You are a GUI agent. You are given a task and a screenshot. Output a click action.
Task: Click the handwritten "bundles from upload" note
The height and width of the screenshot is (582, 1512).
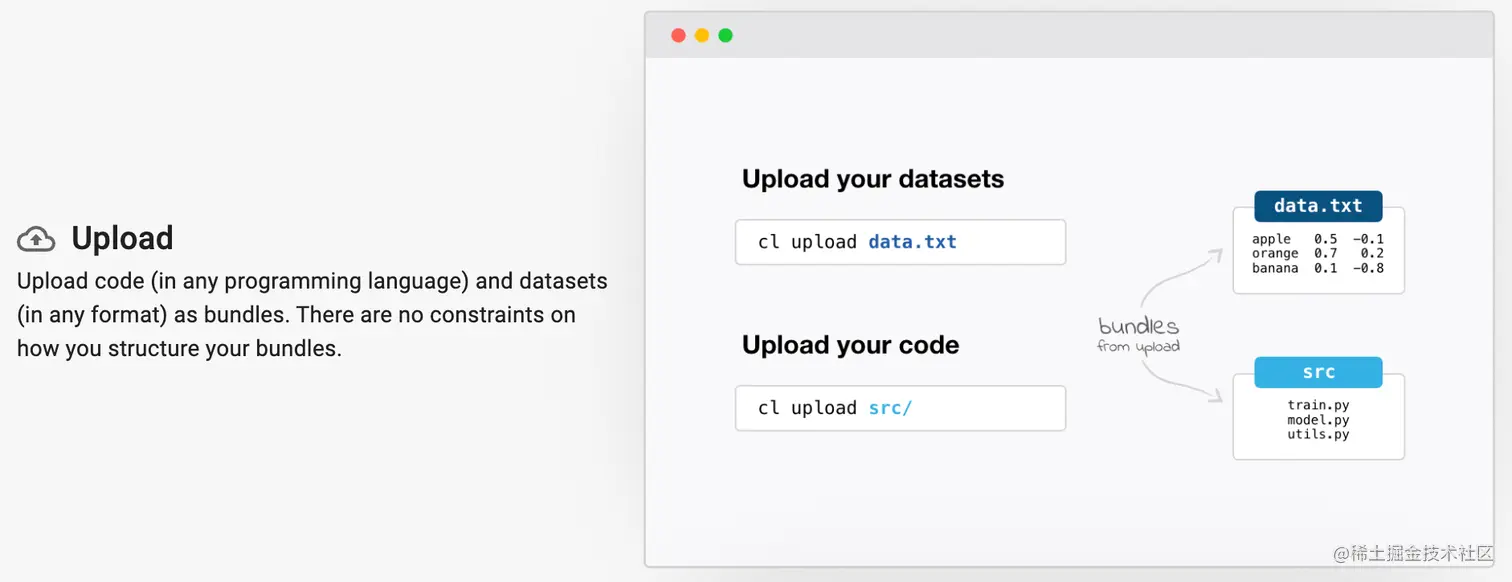pyautogui.click(x=1138, y=334)
